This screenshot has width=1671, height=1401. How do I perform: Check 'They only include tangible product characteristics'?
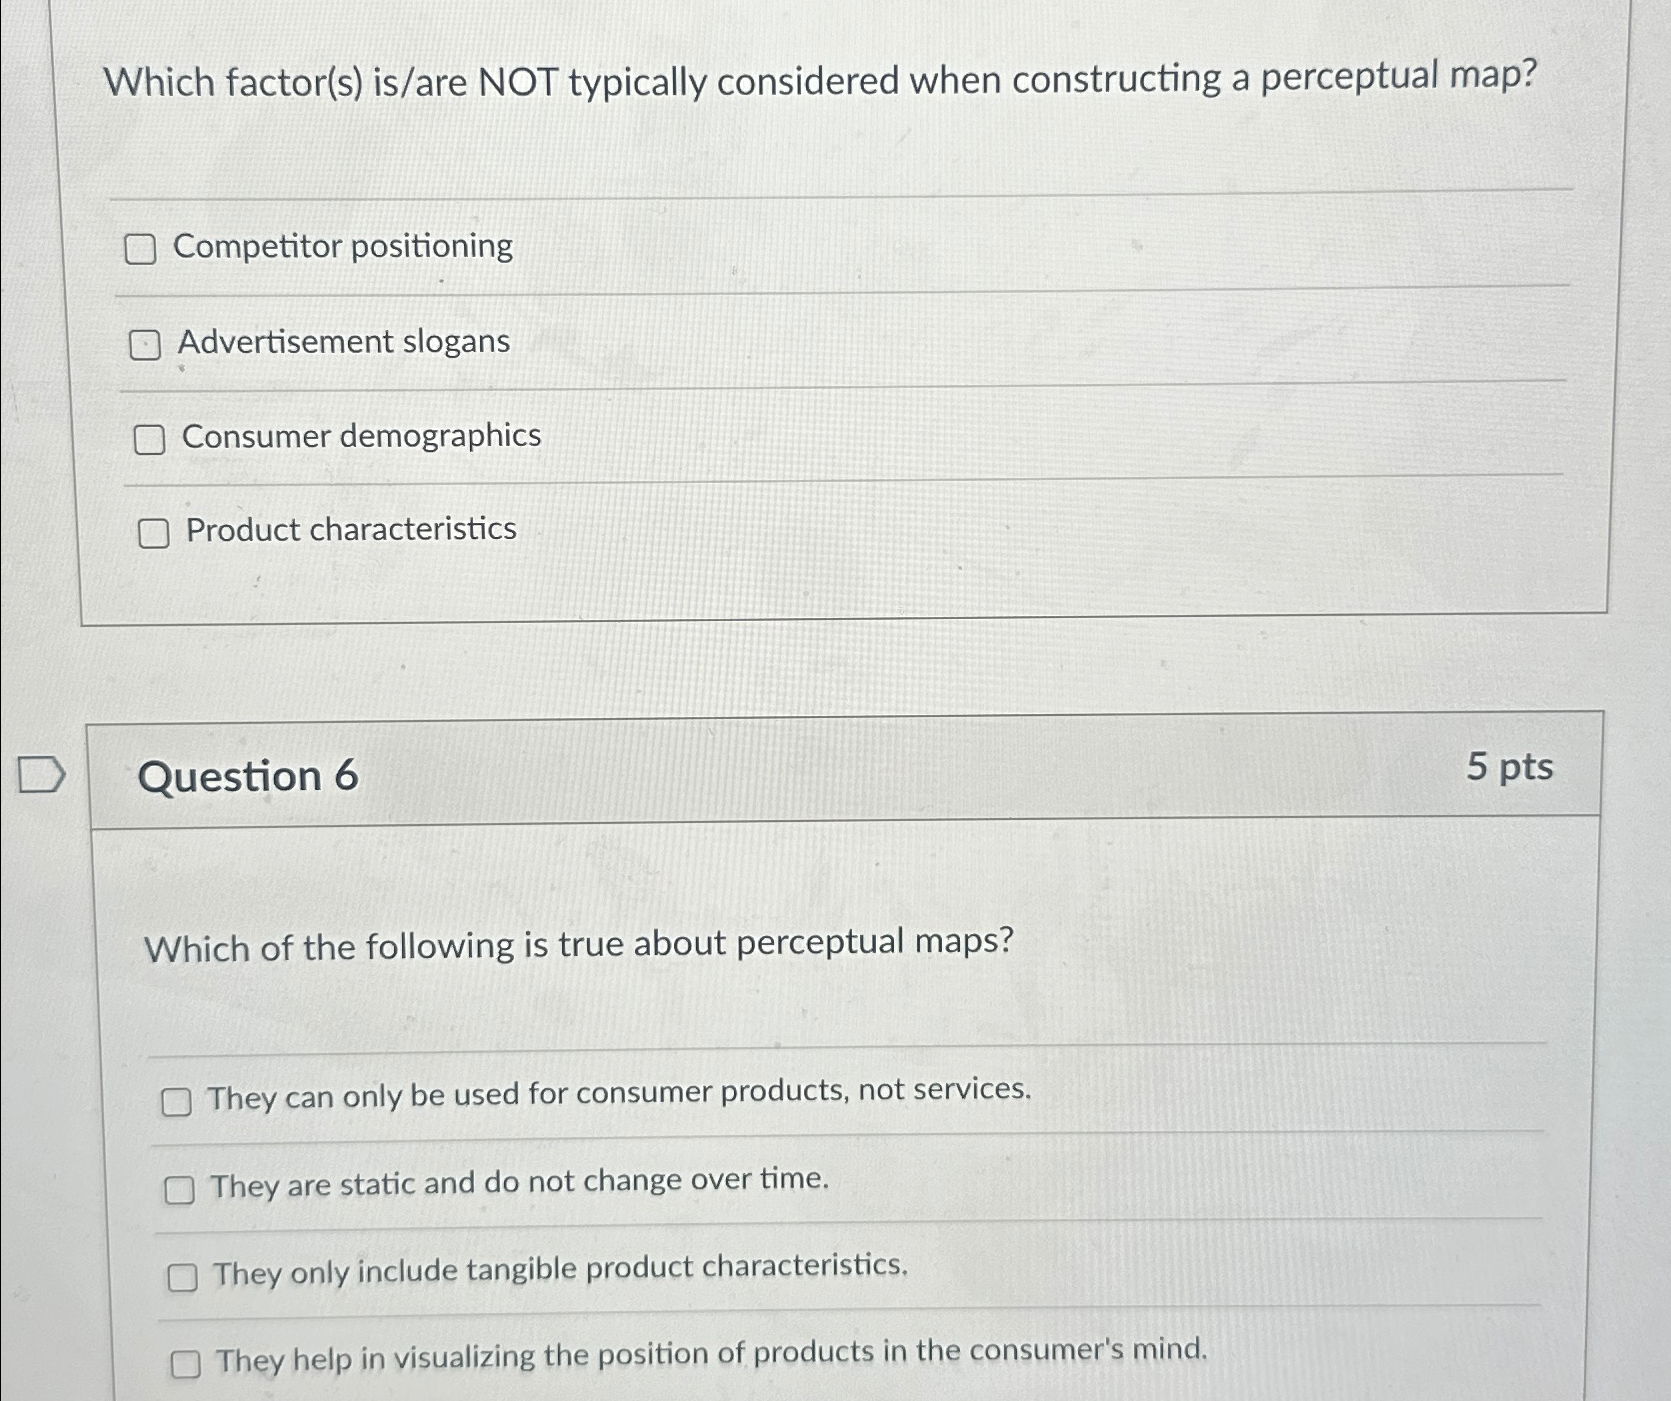[182, 1277]
